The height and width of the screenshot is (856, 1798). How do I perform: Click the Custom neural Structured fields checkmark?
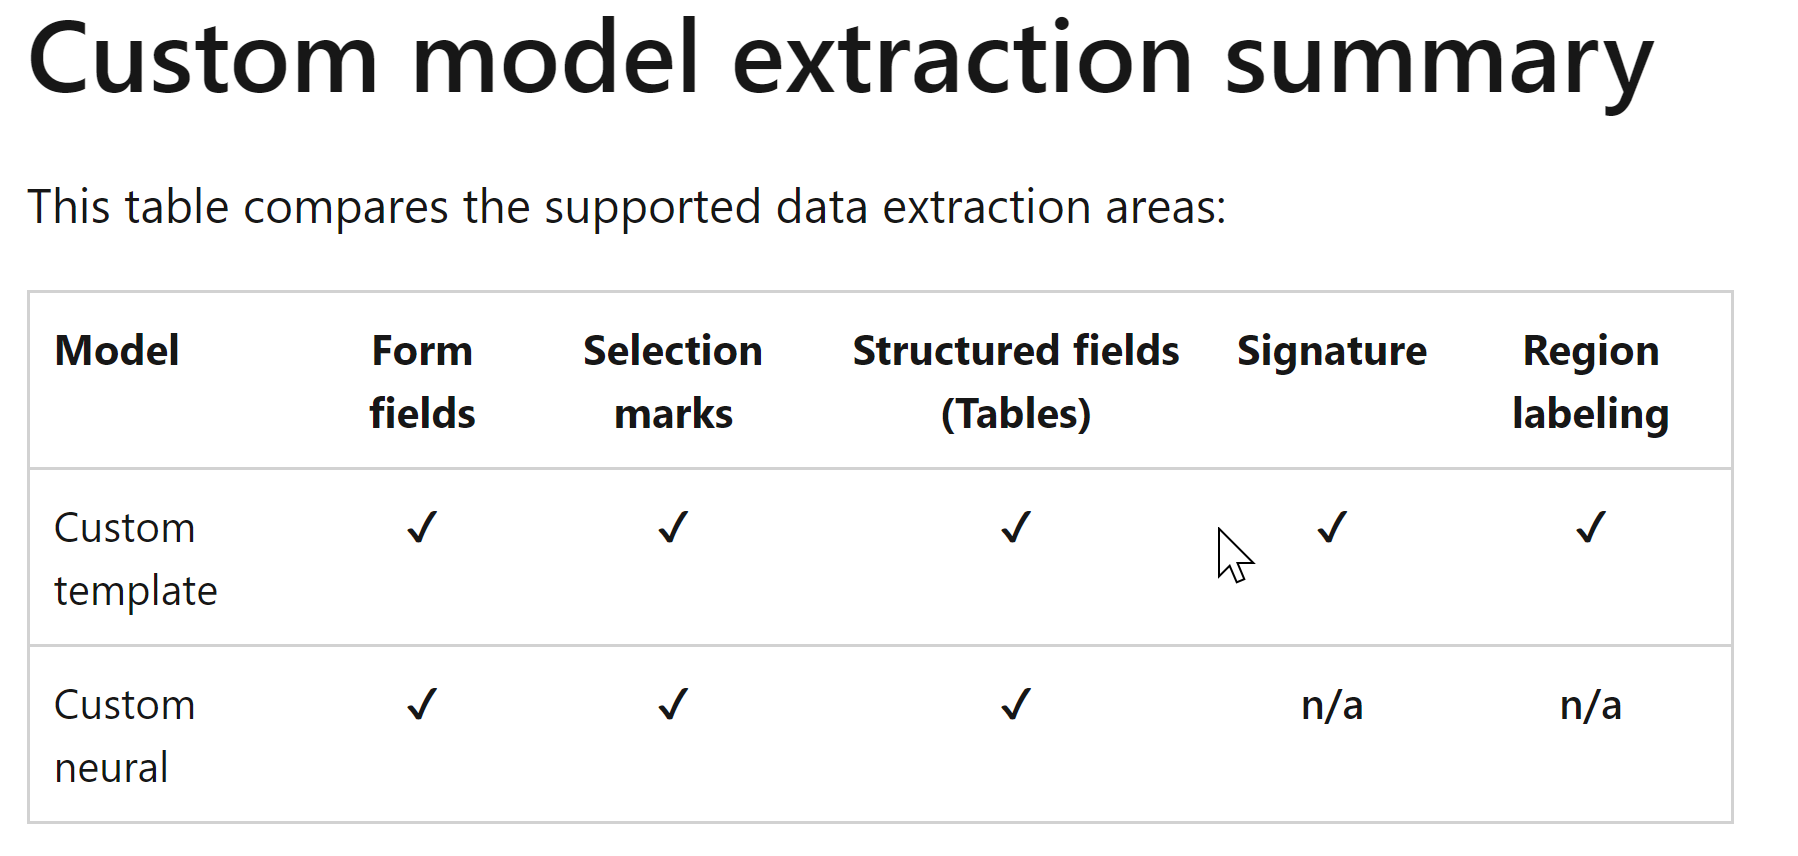(x=1016, y=705)
